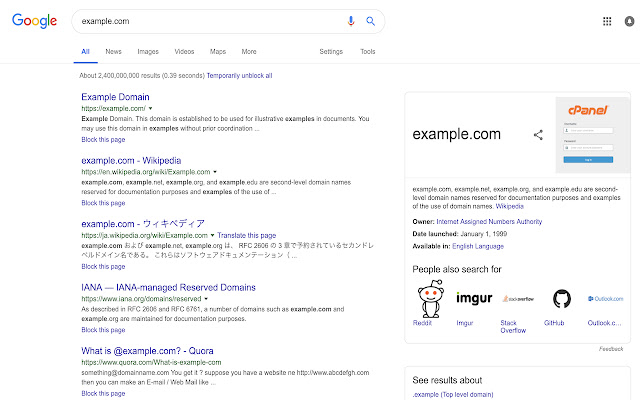
Task: Expand dropdown arrow beside en.wikipedia.org URL
Action: click(215, 172)
